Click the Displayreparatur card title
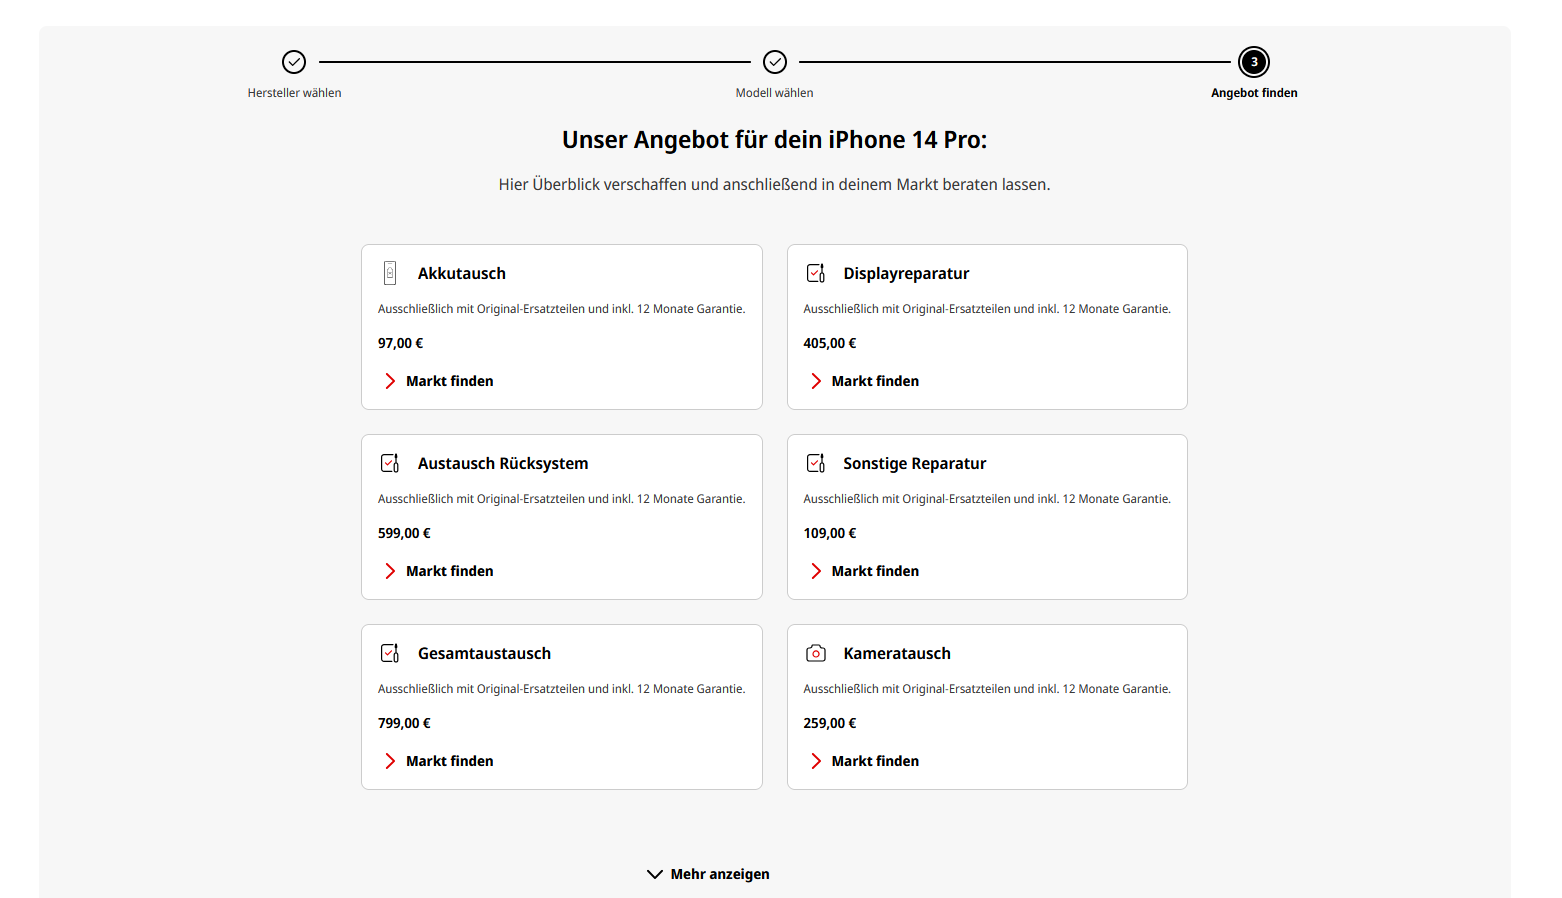1562x898 pixels. (906, 273)
